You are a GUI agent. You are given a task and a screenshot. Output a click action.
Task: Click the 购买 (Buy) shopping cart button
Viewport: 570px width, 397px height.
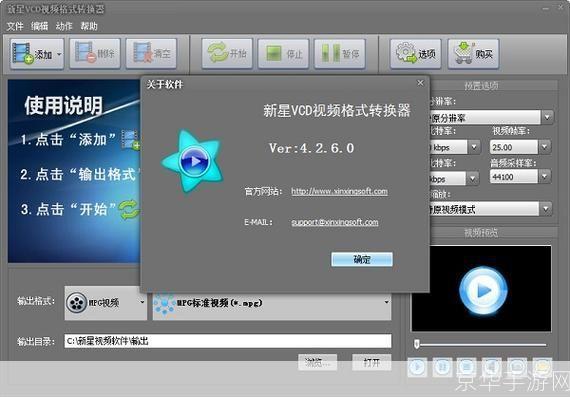(x=473, y=54)
